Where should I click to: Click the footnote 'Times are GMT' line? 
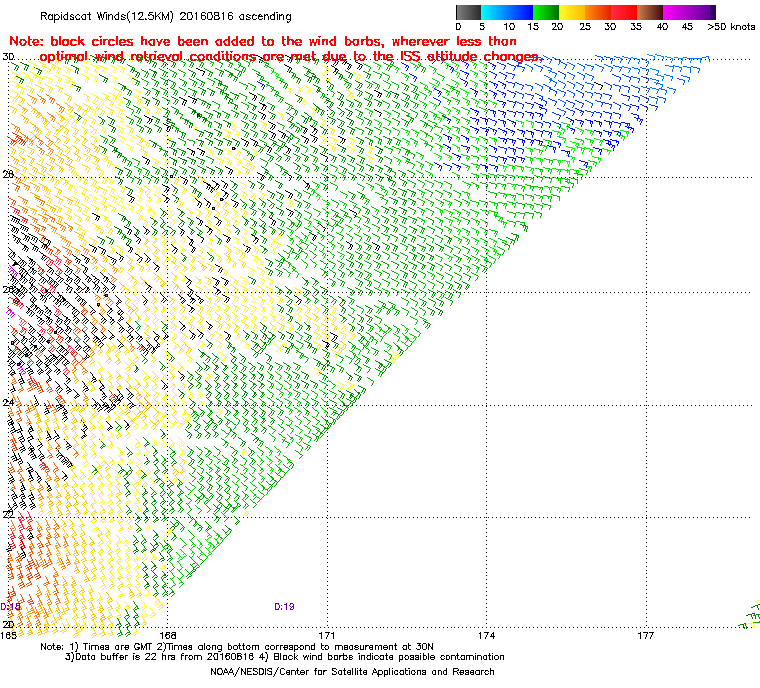(x=237, y=647)
